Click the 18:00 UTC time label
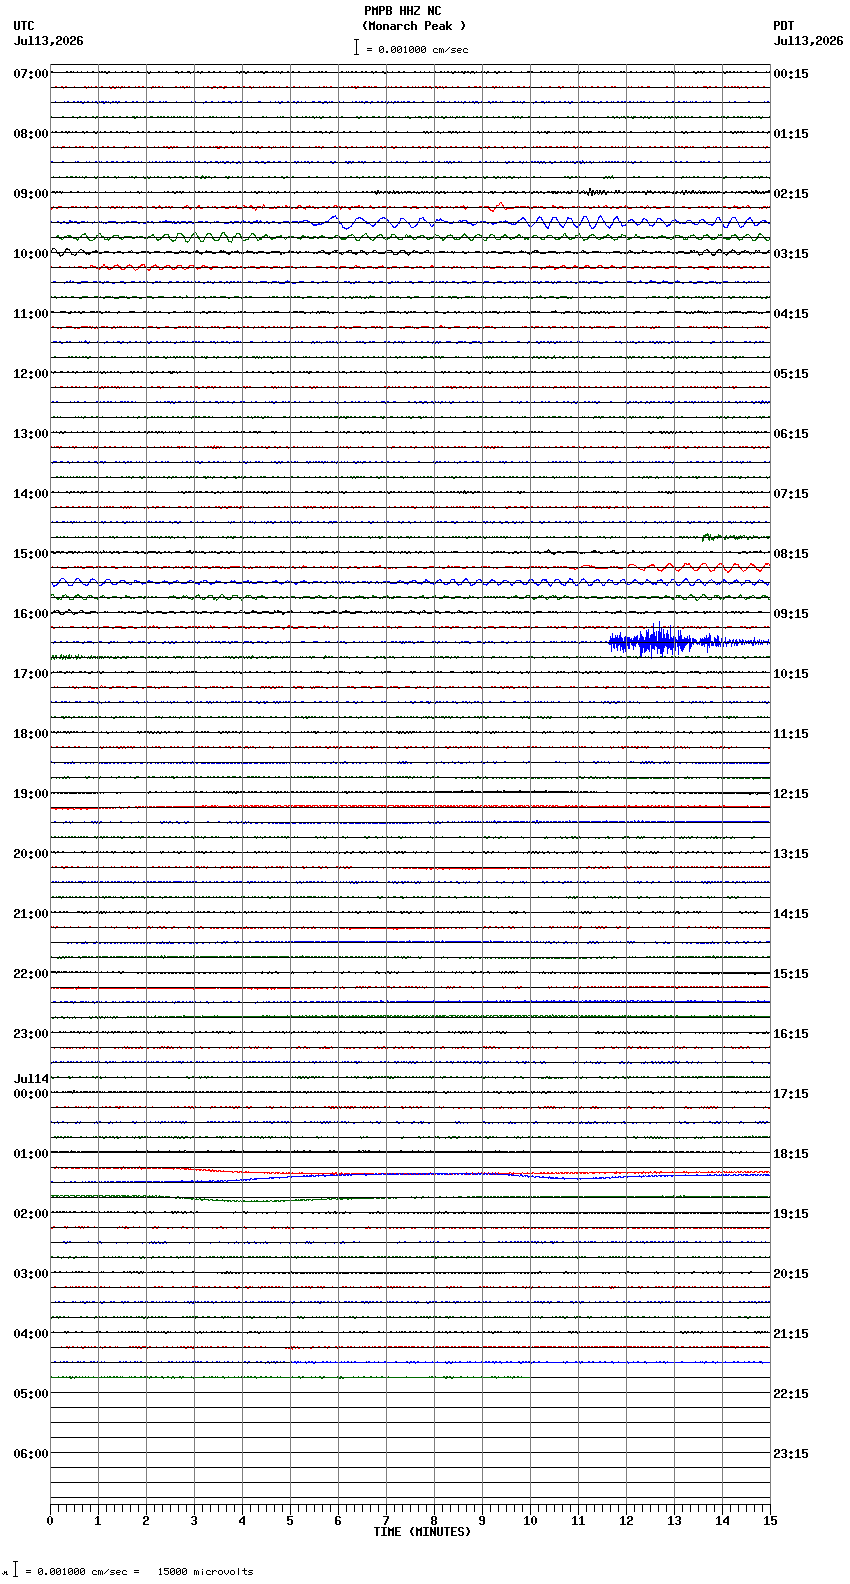Image resolution: width=850 pixels, height=1584 pixels. (x=31, y=734)
